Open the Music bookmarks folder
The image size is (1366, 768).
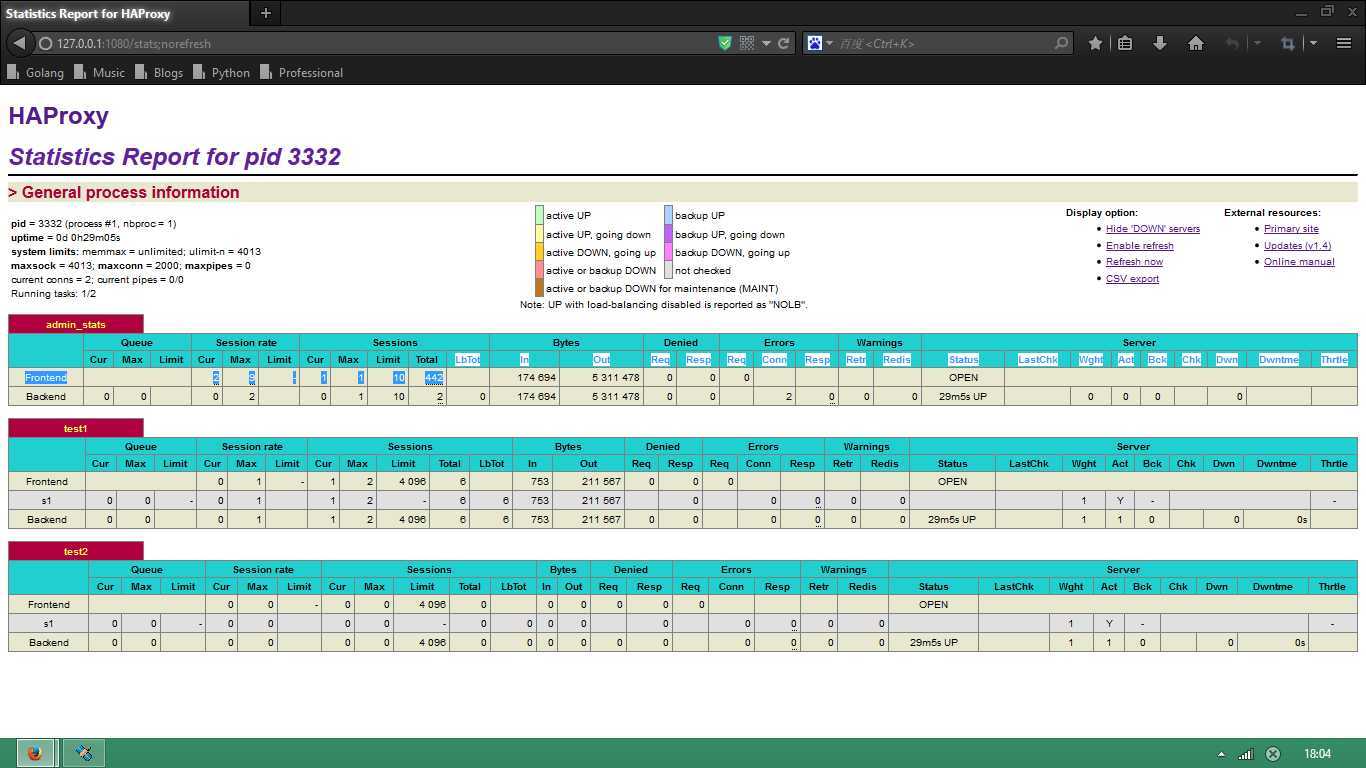tap(100, 72)
